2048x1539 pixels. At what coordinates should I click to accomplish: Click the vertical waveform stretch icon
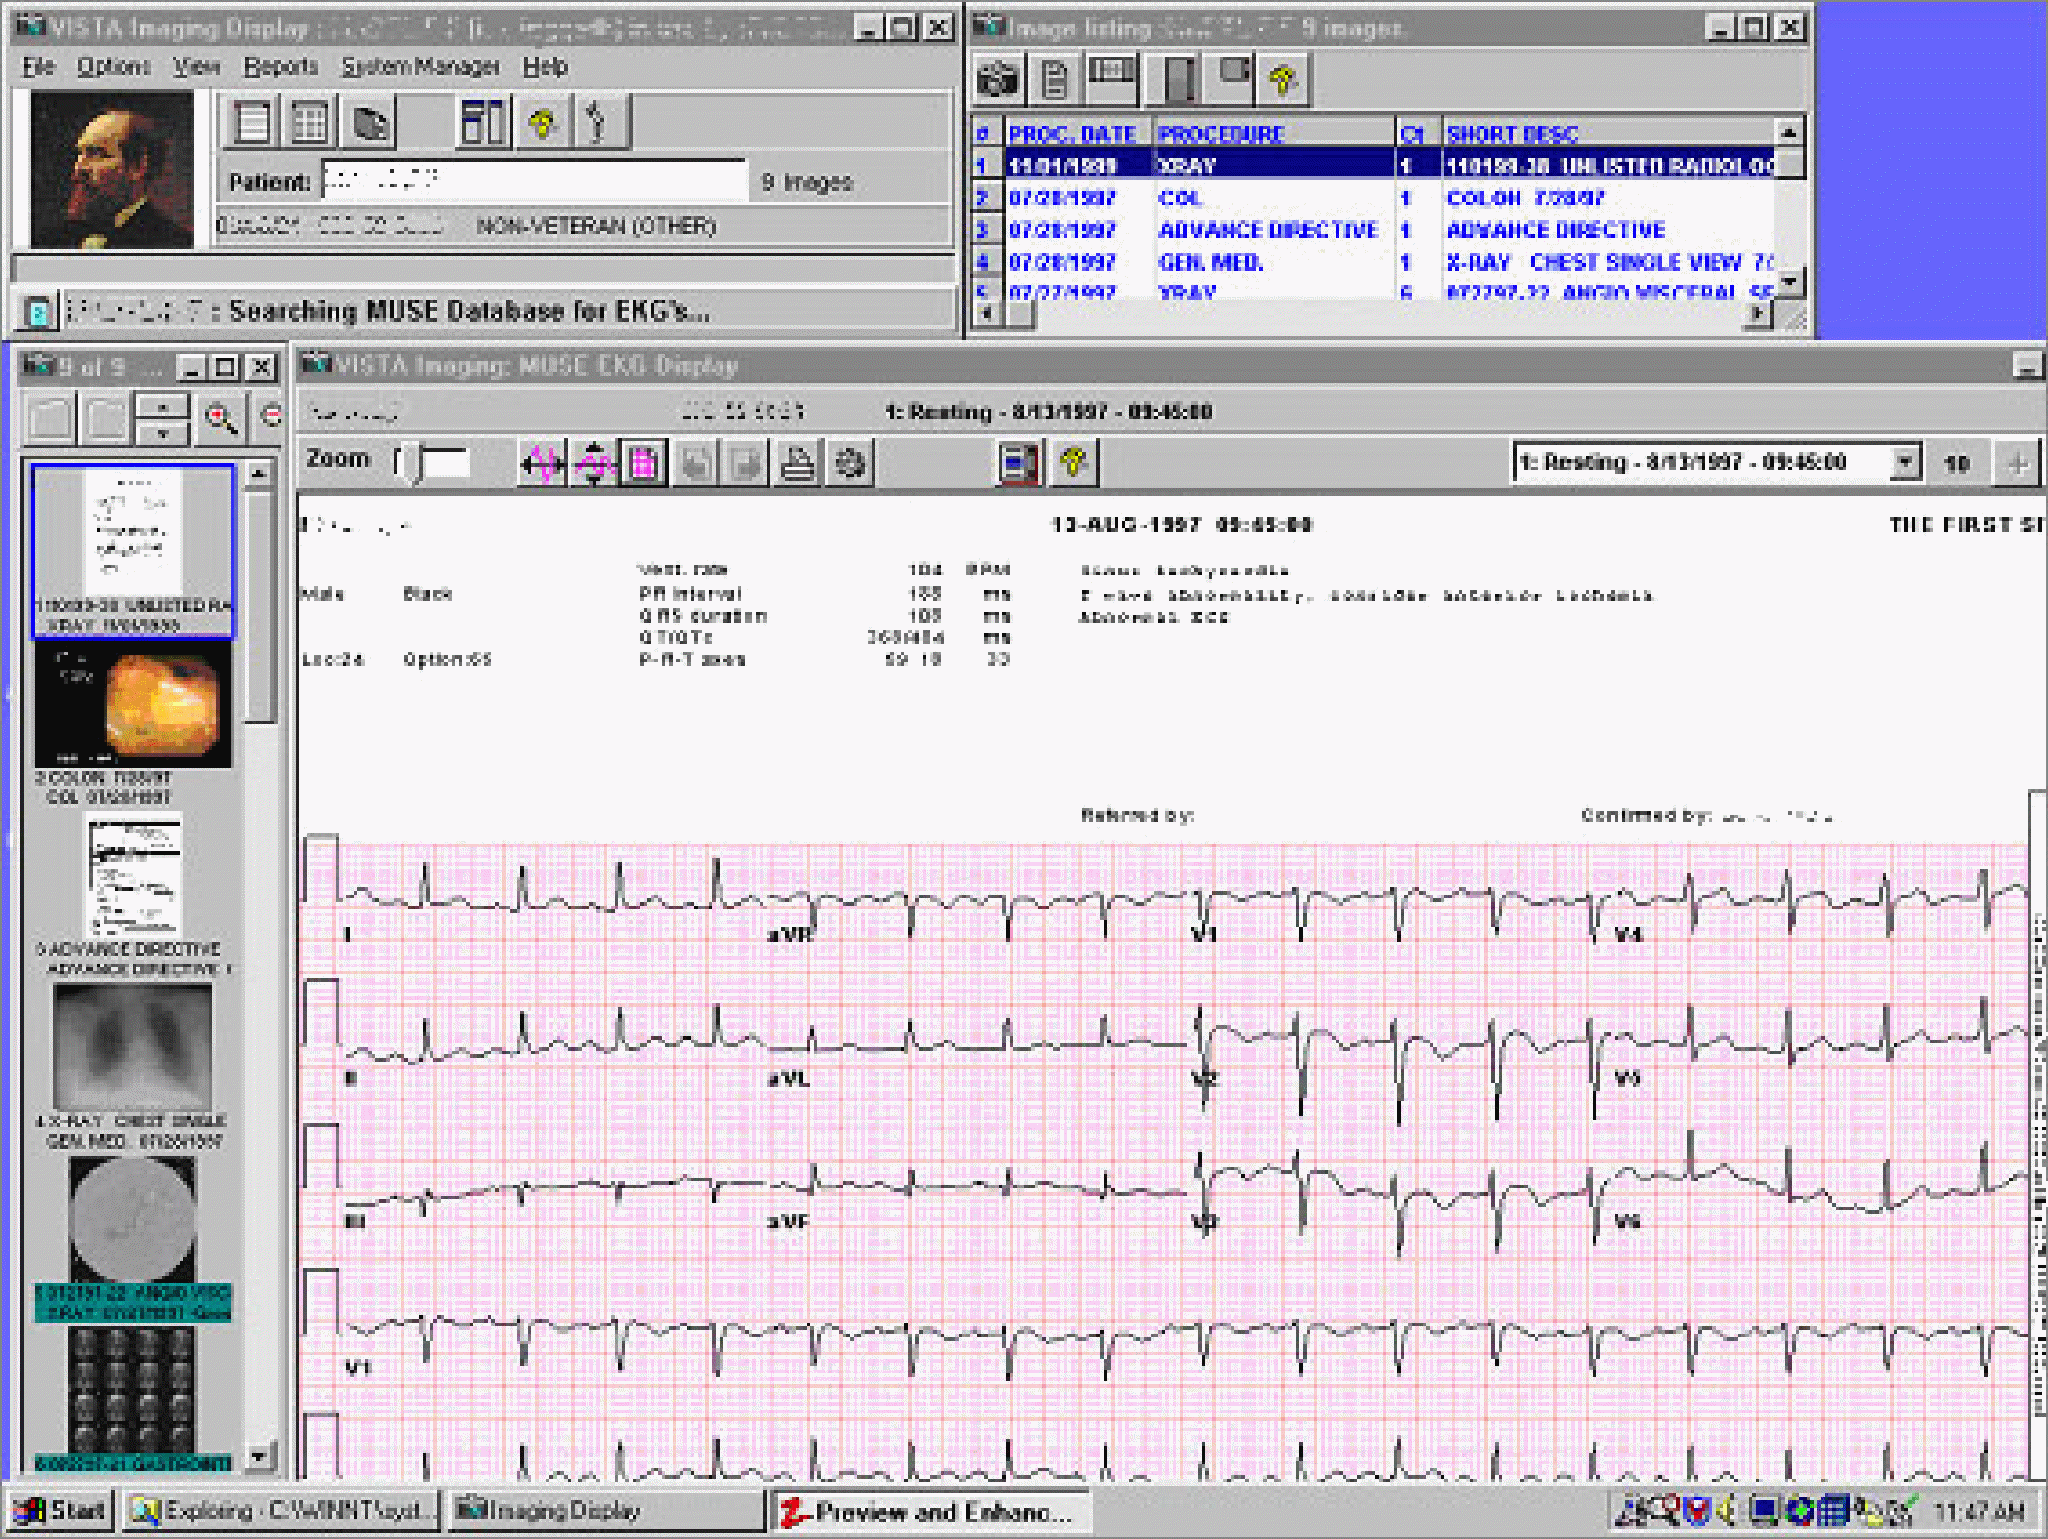[x=594, y=463]
